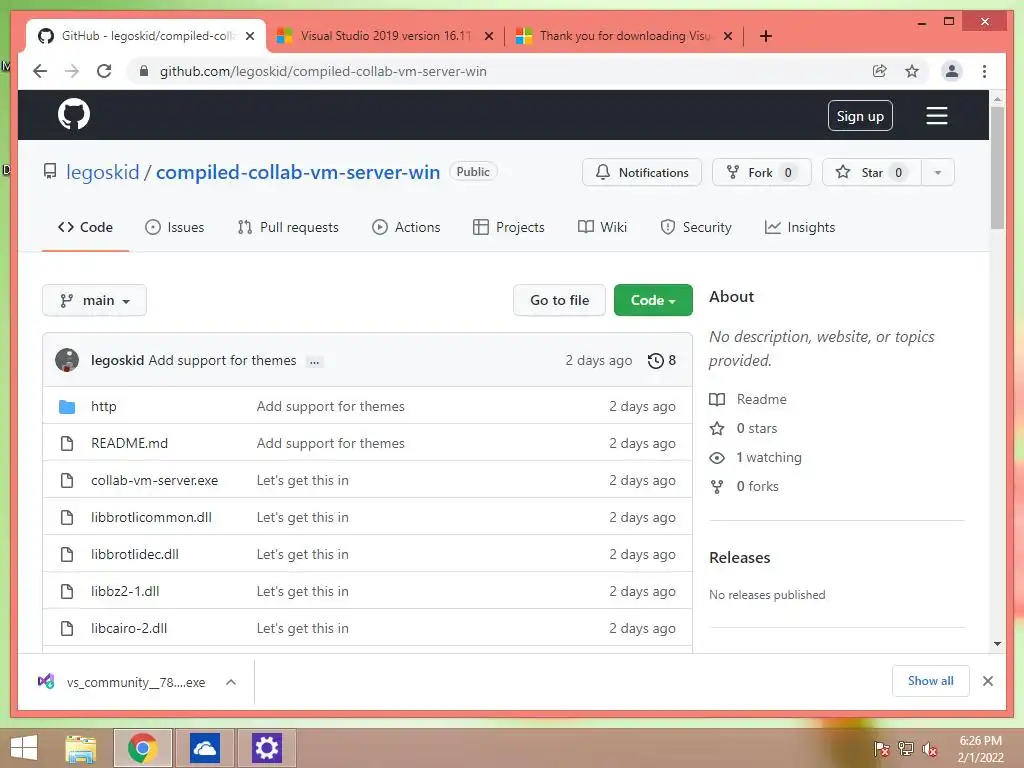View the 0 stars link
Viewport: 1024px width, 768px height.
(x=744, y=428)
